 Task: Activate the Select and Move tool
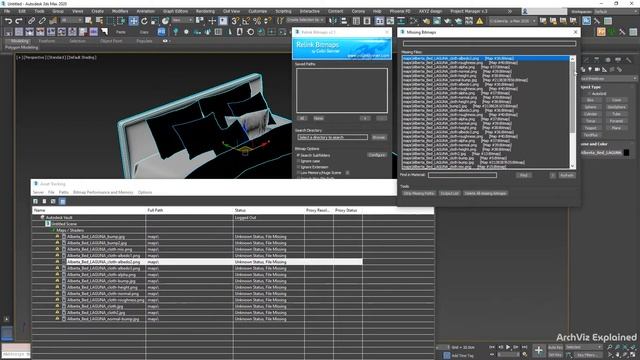[x=133, y=21]
